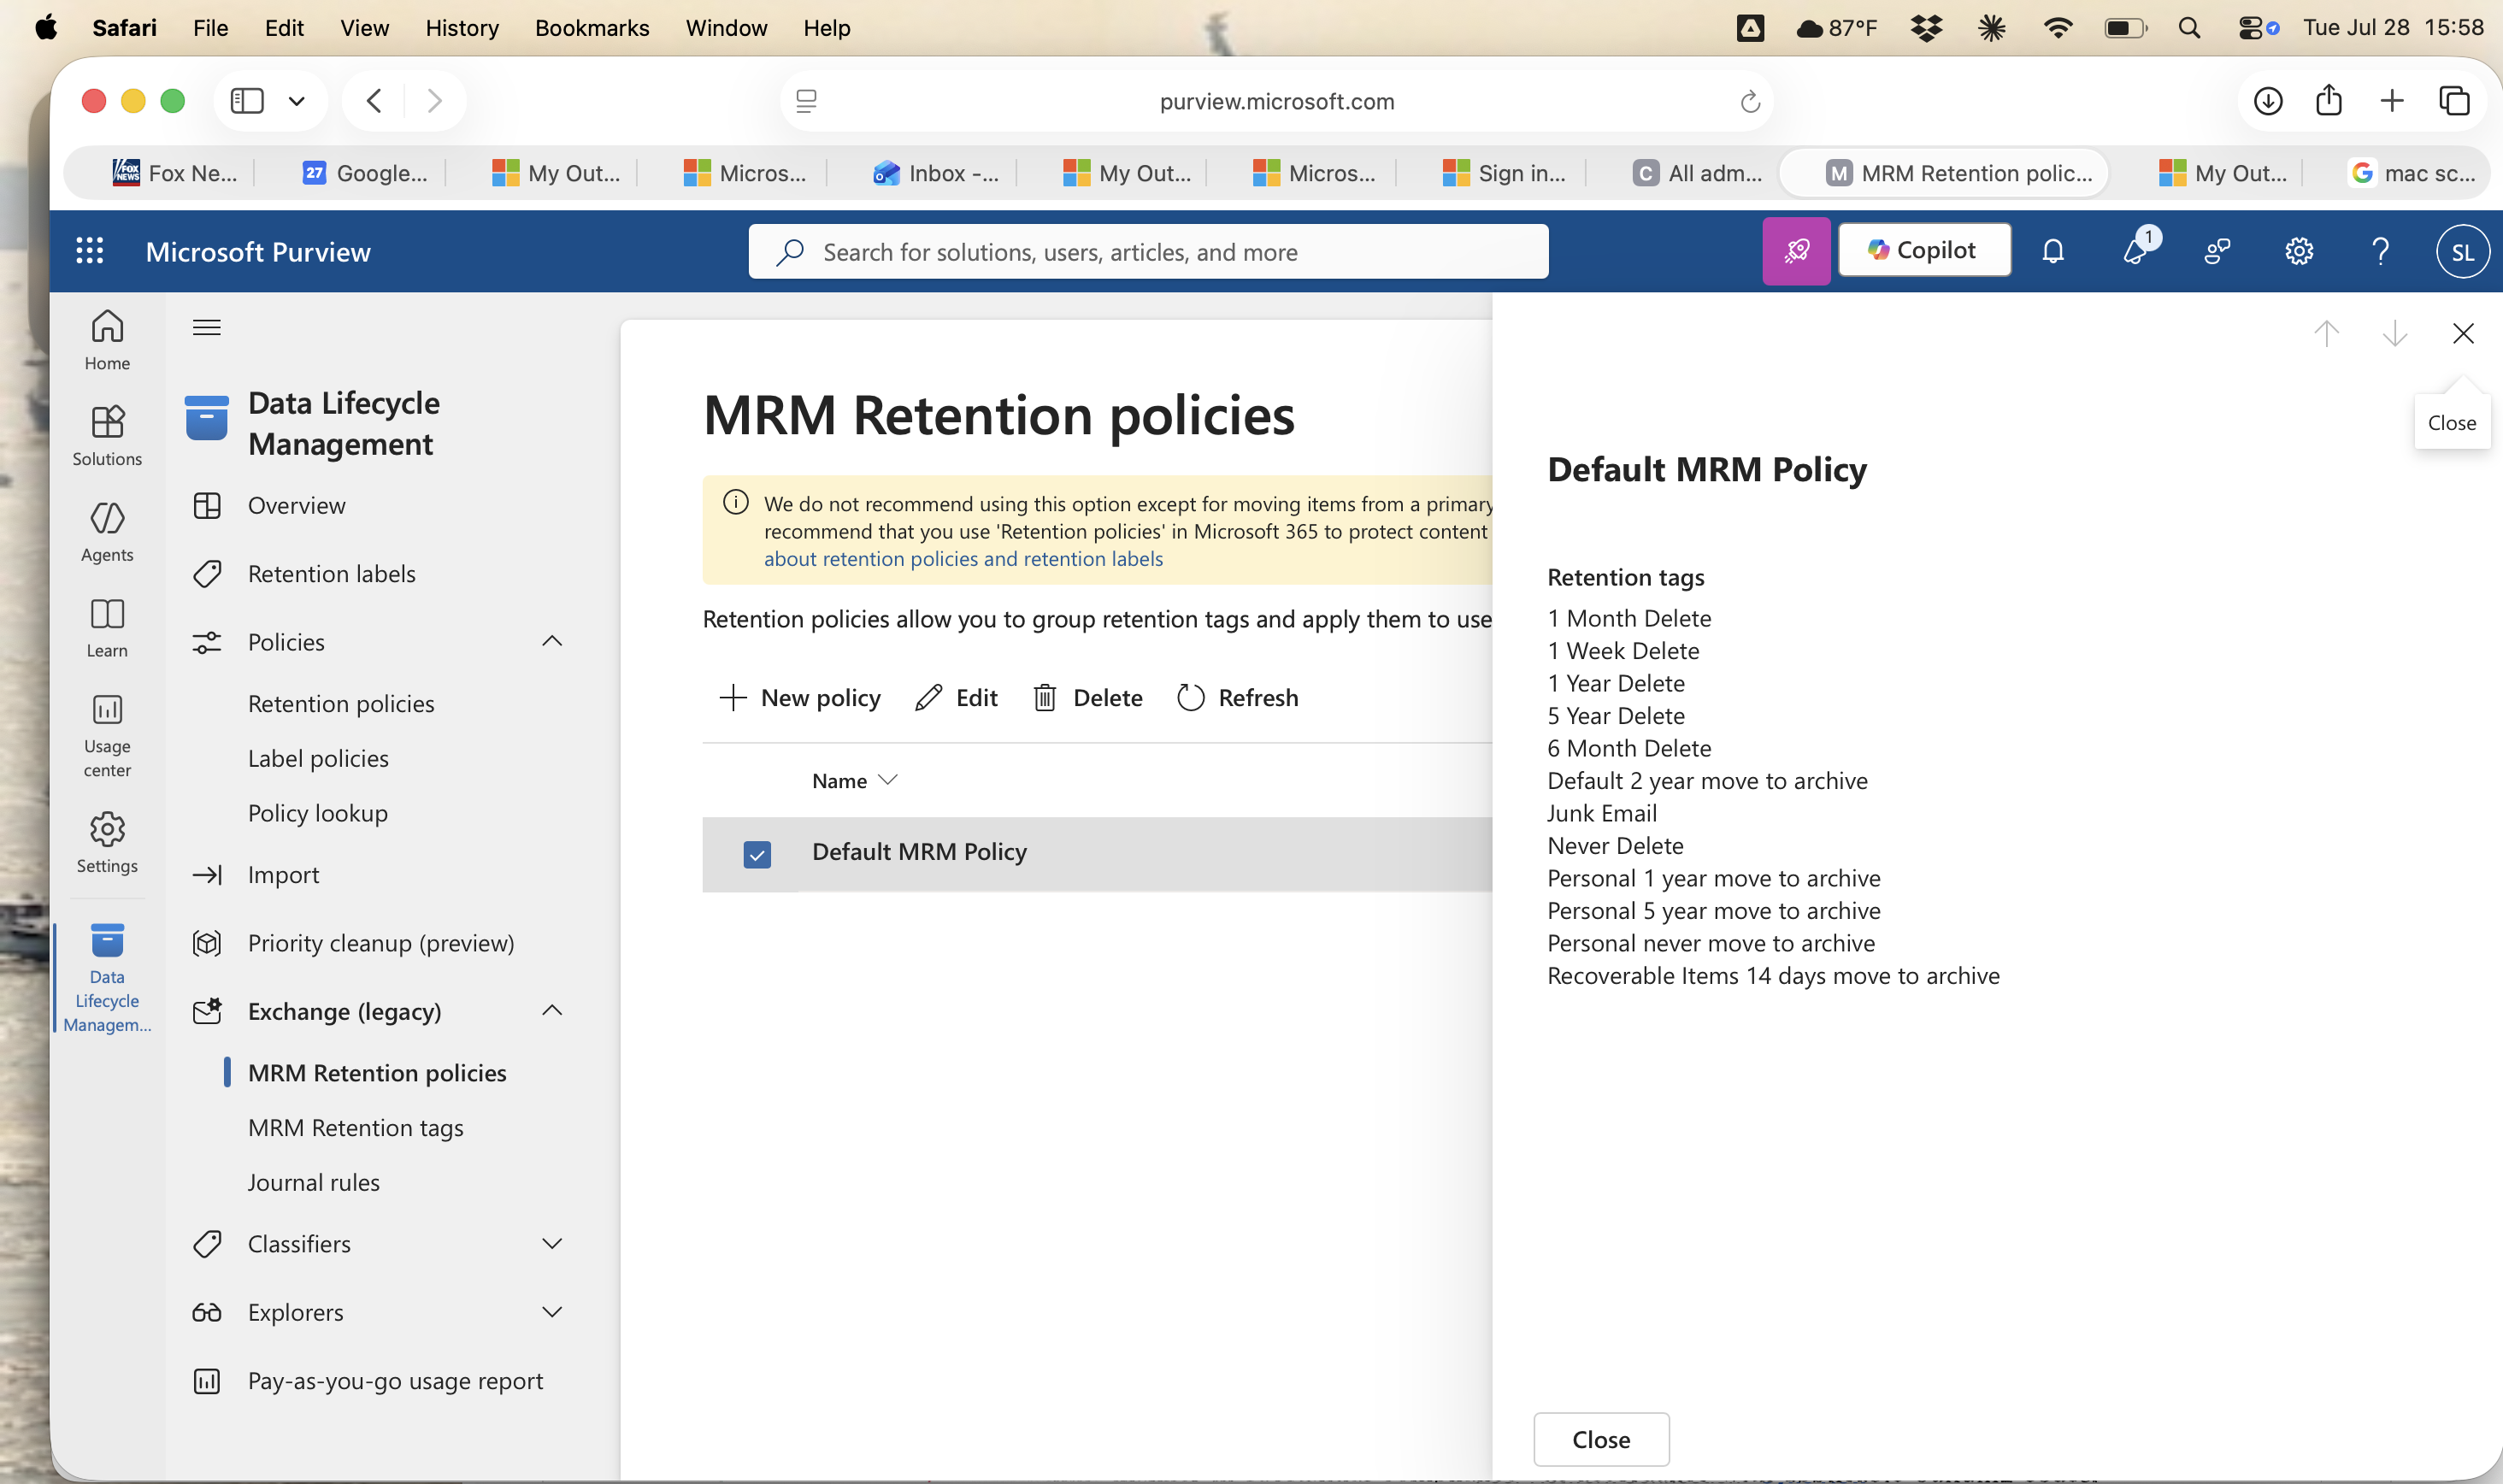Screen dimensions: 2503x1484
Task: Click the Edit button
Action: [956, 697]
